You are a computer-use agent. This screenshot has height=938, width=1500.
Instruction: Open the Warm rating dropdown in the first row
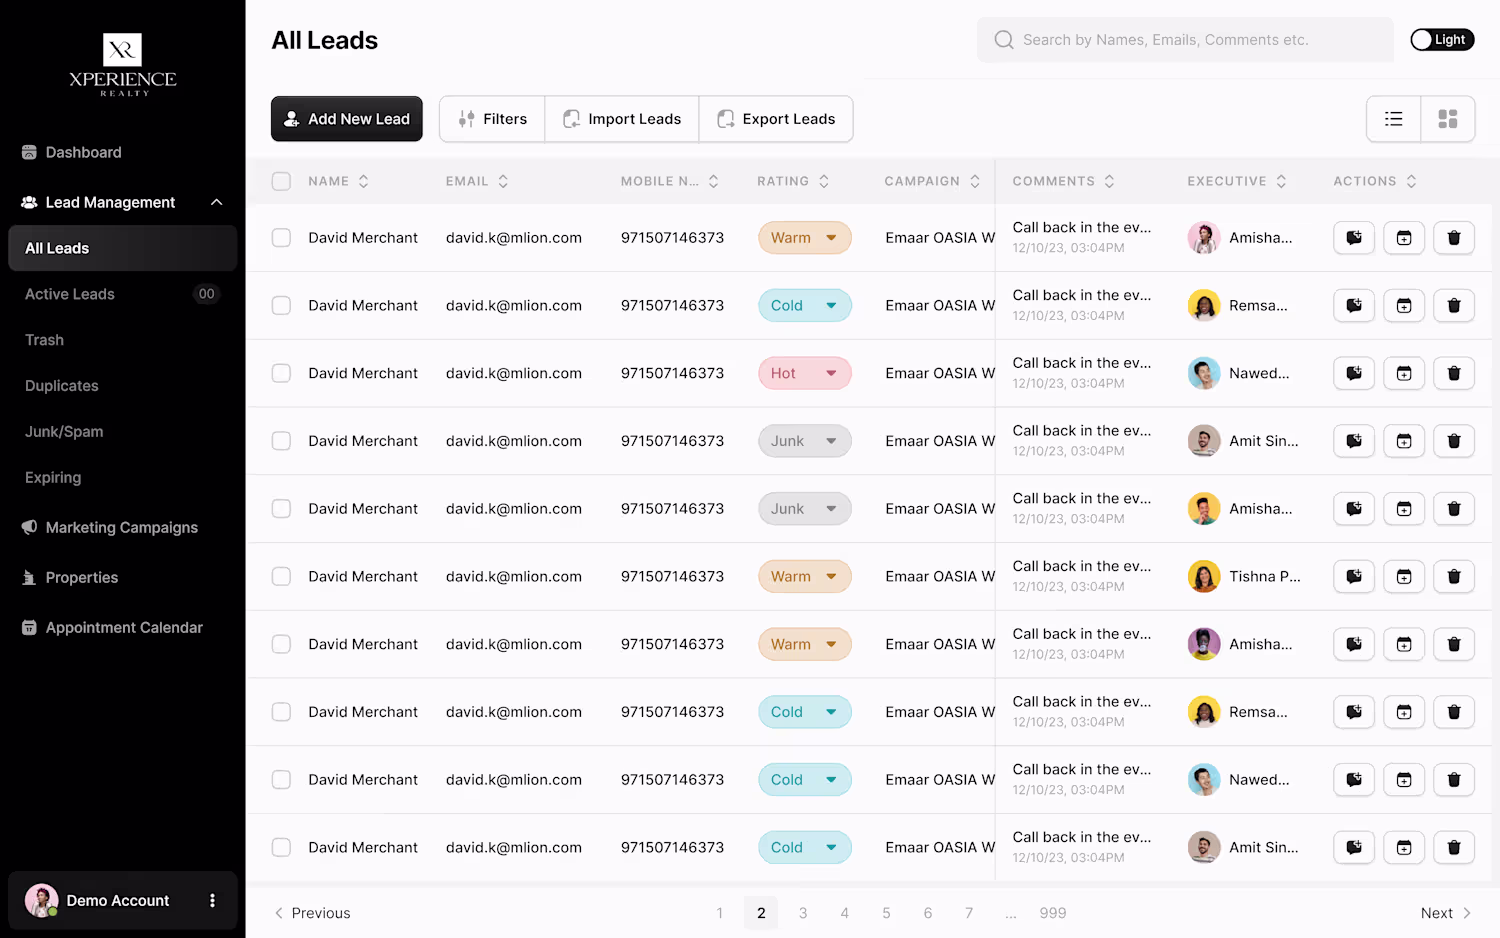pyautogui.click(x=805, y=238)
